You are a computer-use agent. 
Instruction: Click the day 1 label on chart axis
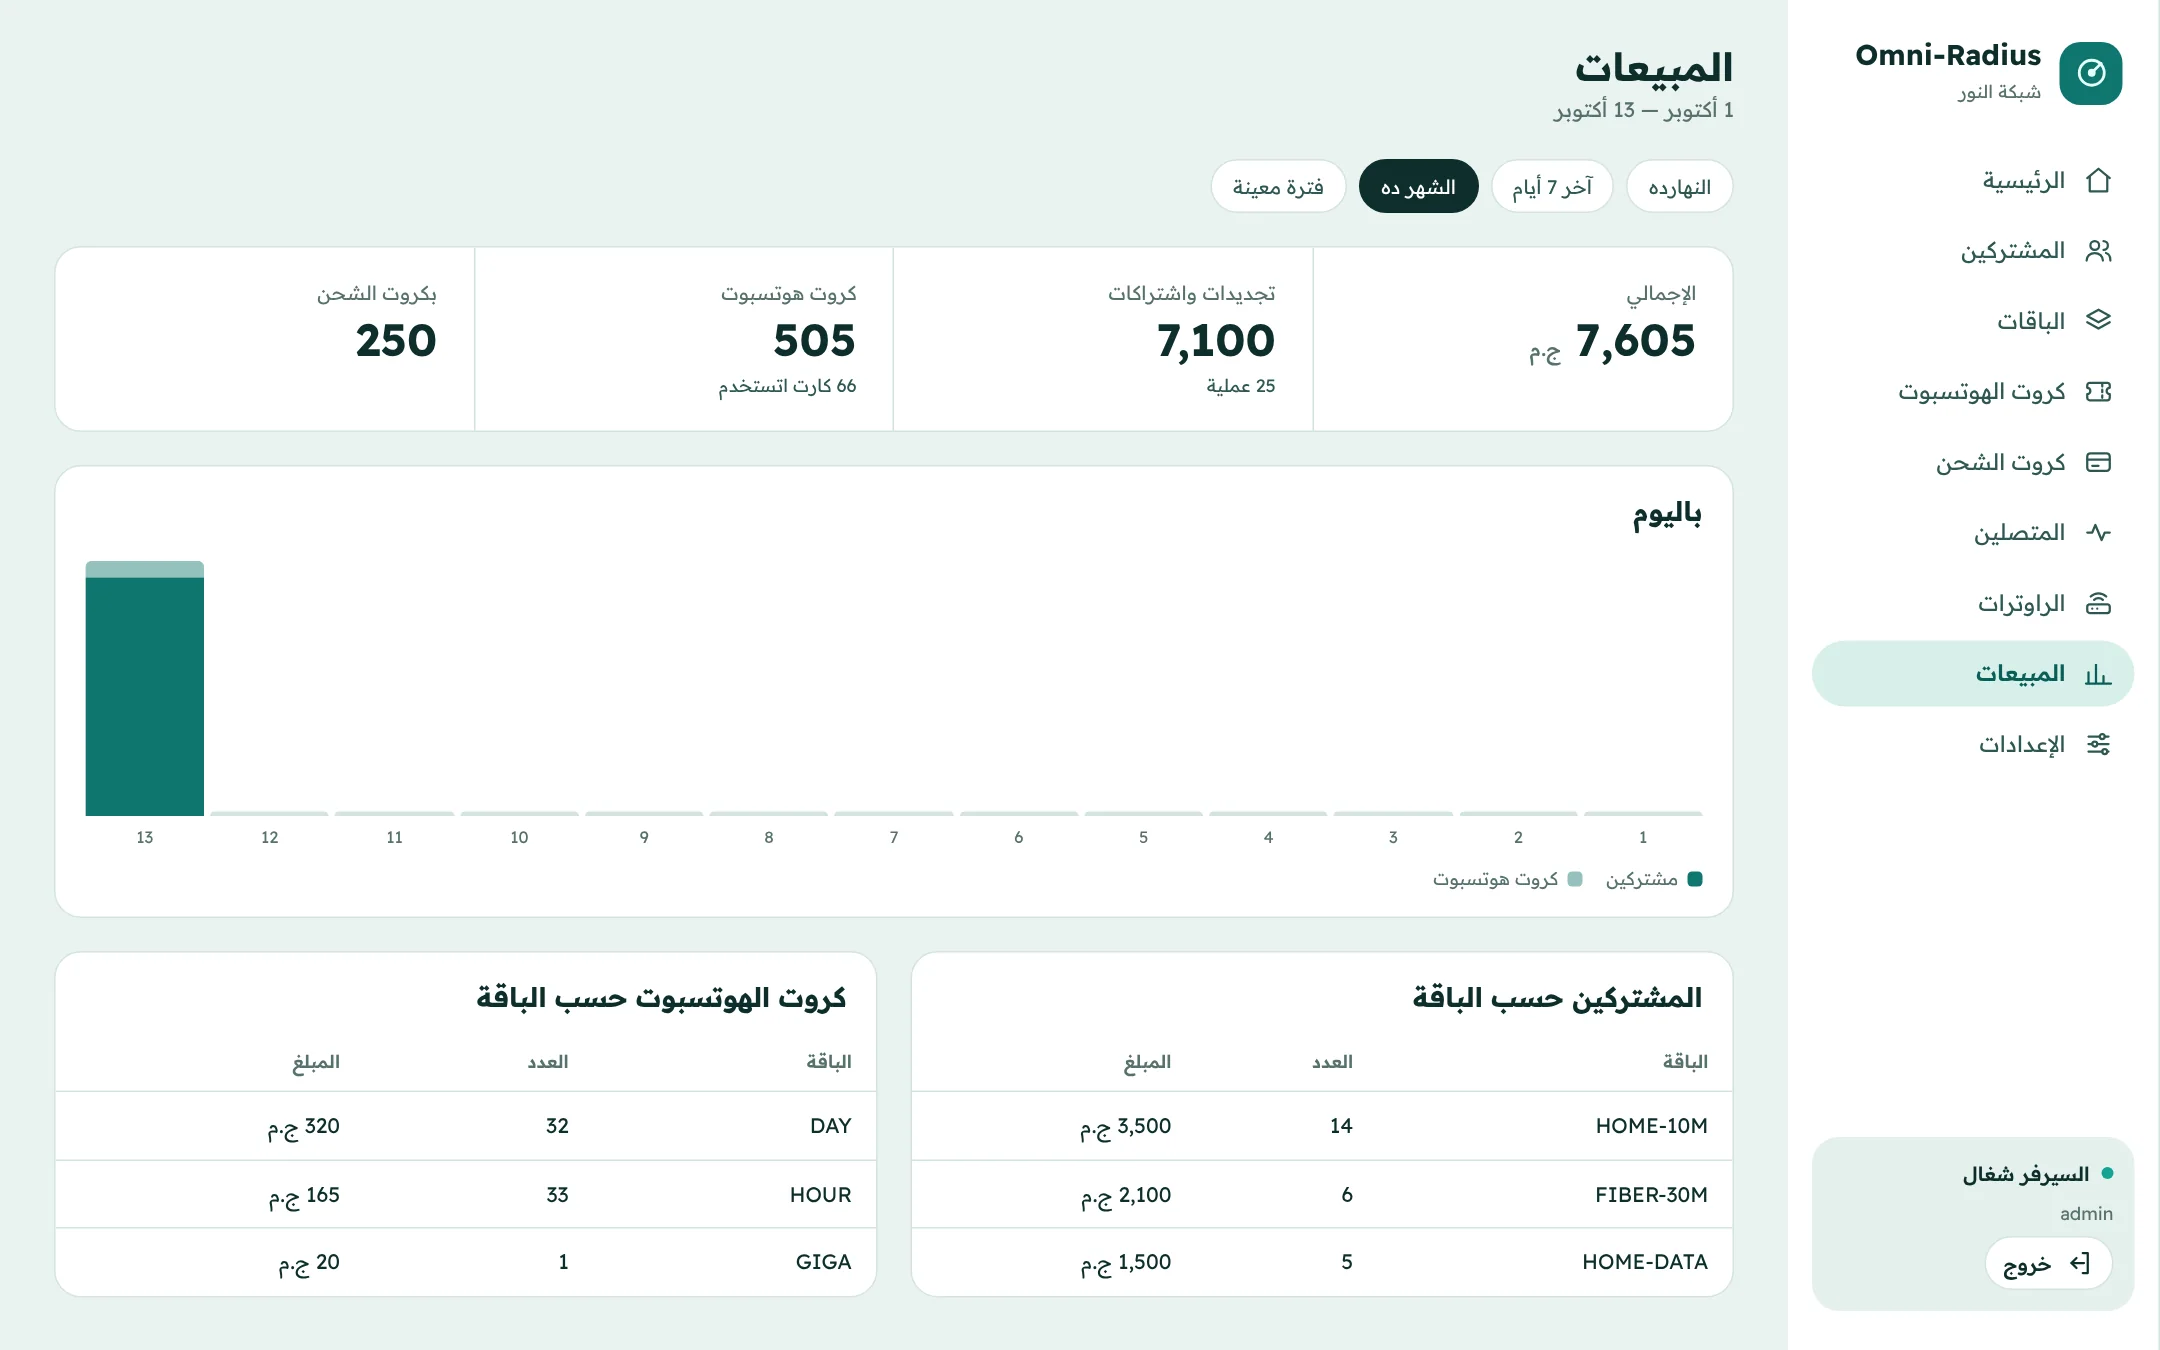1643,838
